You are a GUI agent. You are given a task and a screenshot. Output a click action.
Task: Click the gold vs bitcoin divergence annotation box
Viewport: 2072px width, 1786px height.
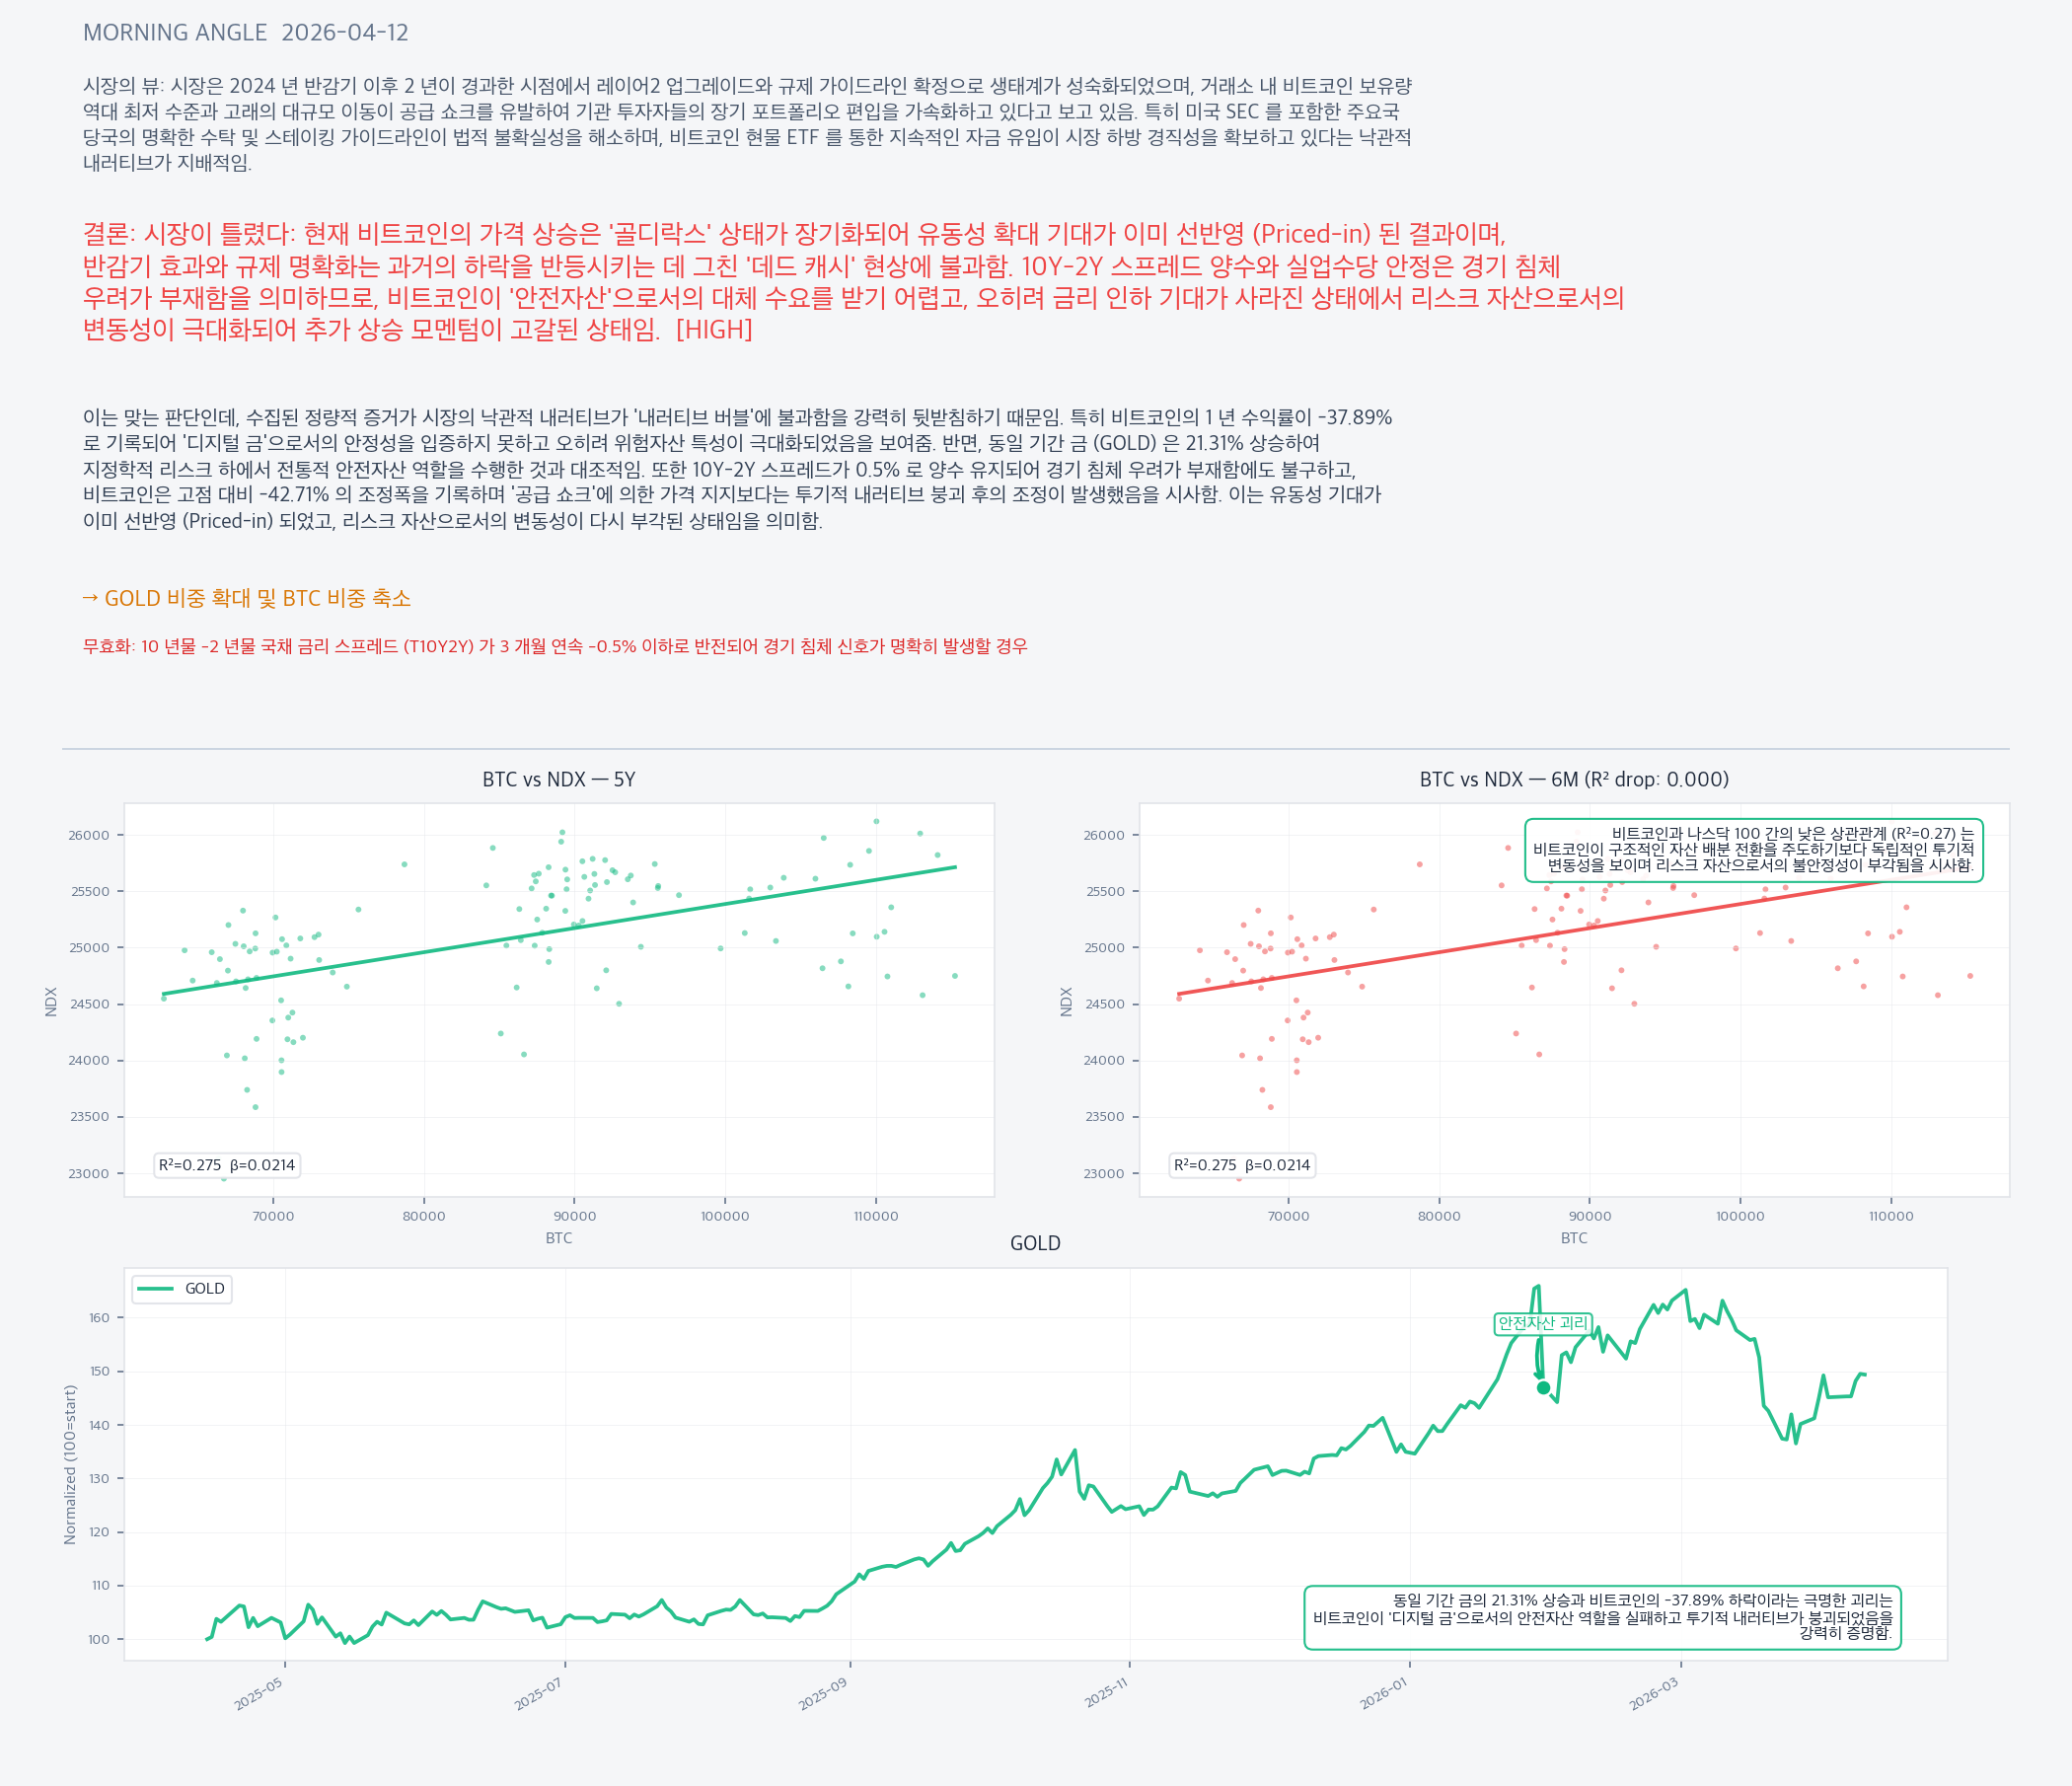(1602, 1617)
